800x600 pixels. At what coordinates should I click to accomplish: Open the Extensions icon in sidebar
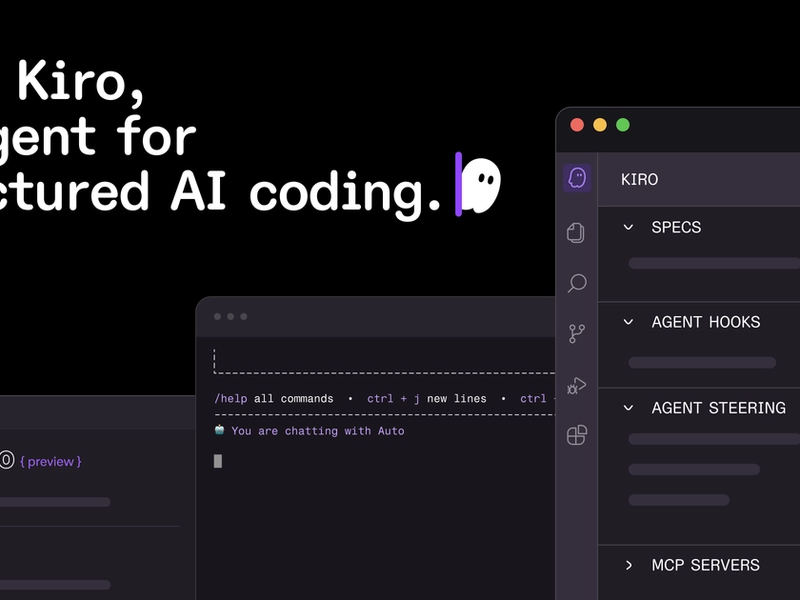point(577,435)
